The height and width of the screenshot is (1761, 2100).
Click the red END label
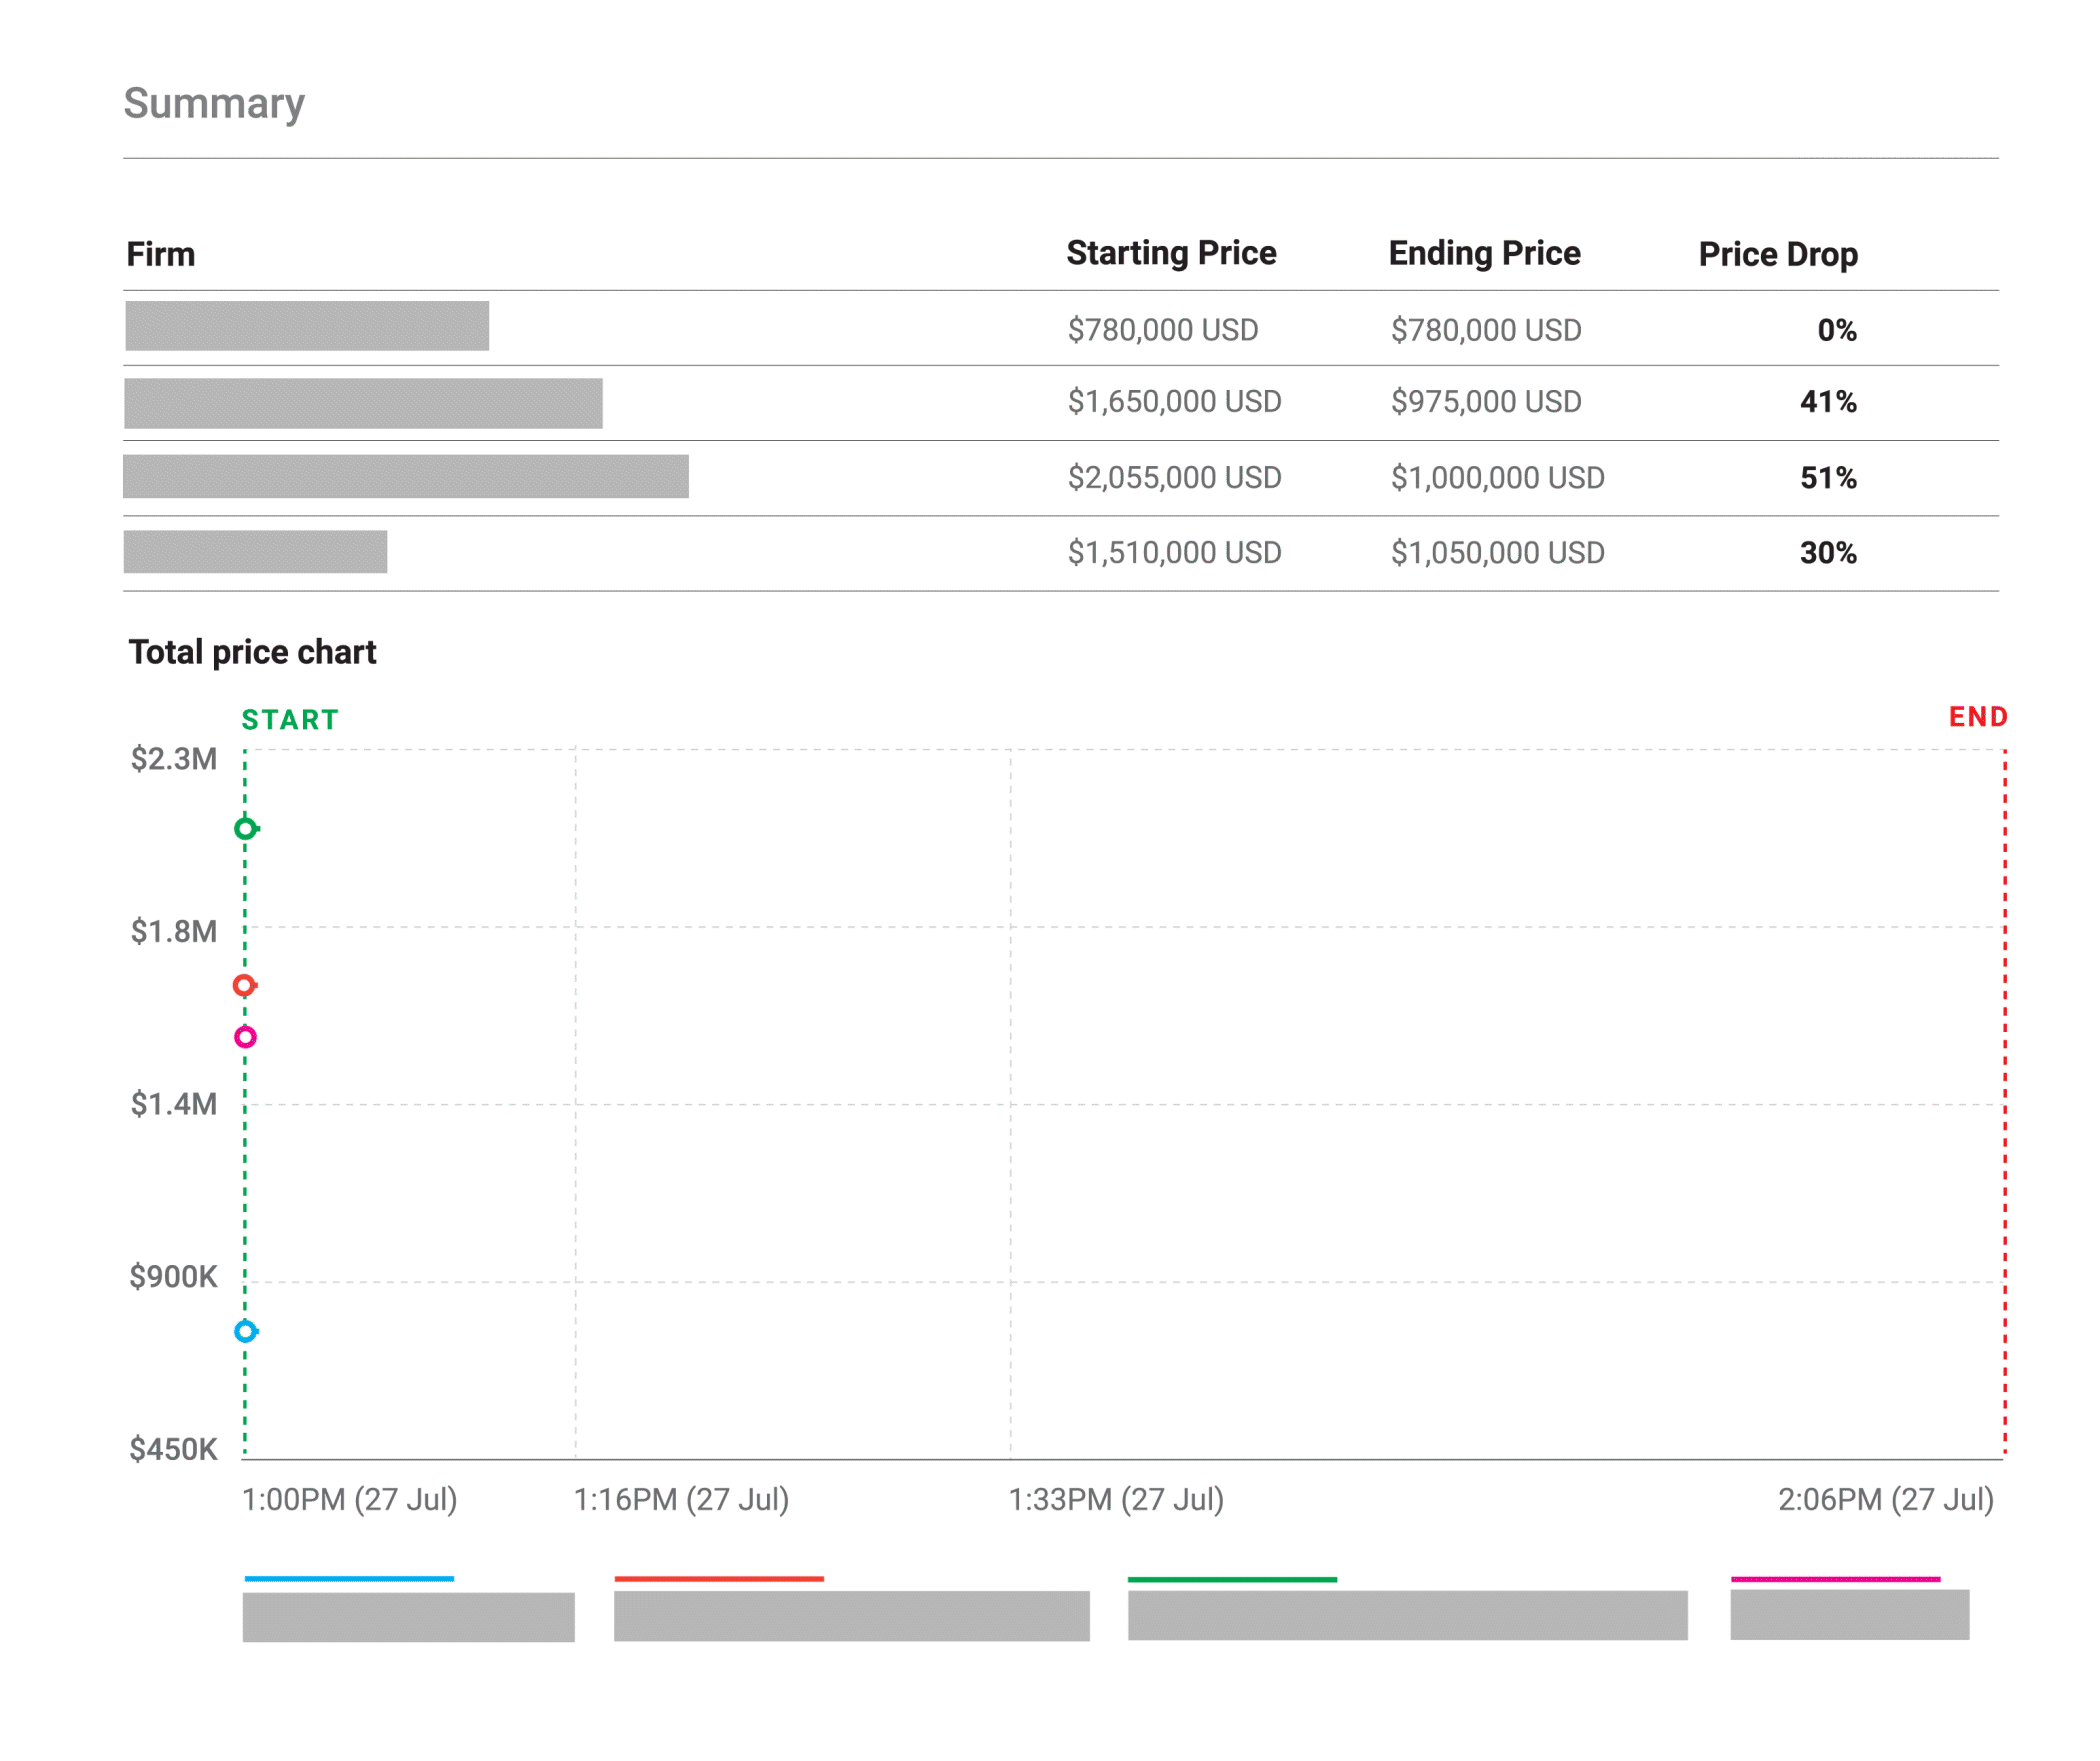(x=1979, y=717)
